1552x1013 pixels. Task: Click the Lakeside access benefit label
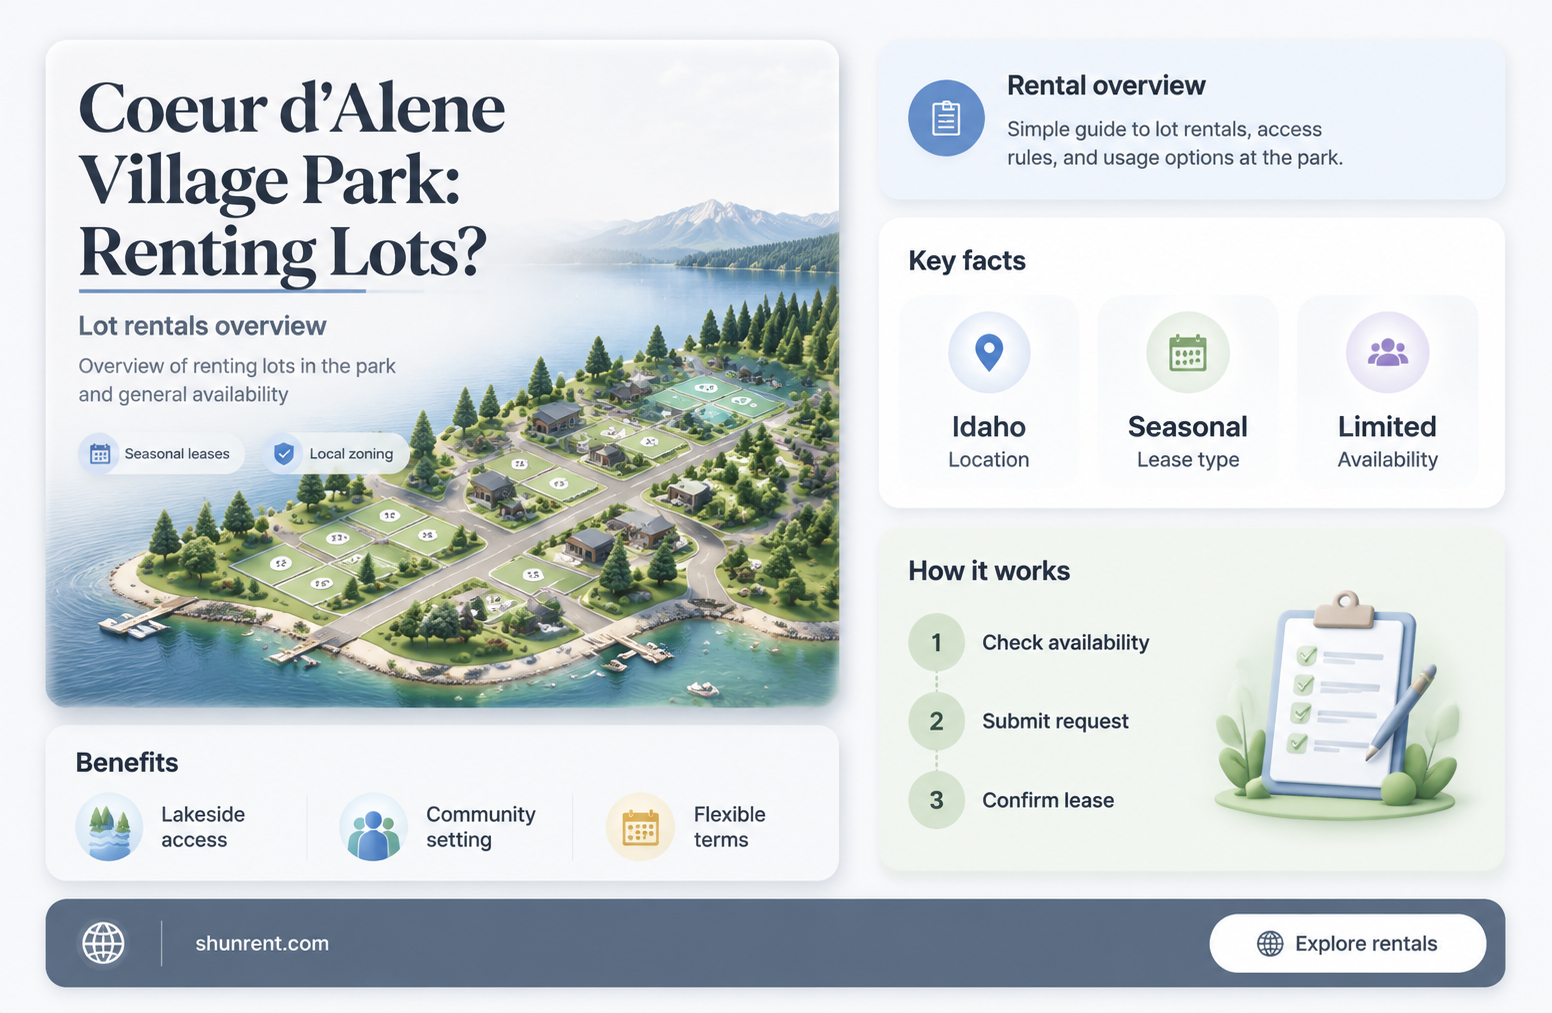(x=203, y=827)
